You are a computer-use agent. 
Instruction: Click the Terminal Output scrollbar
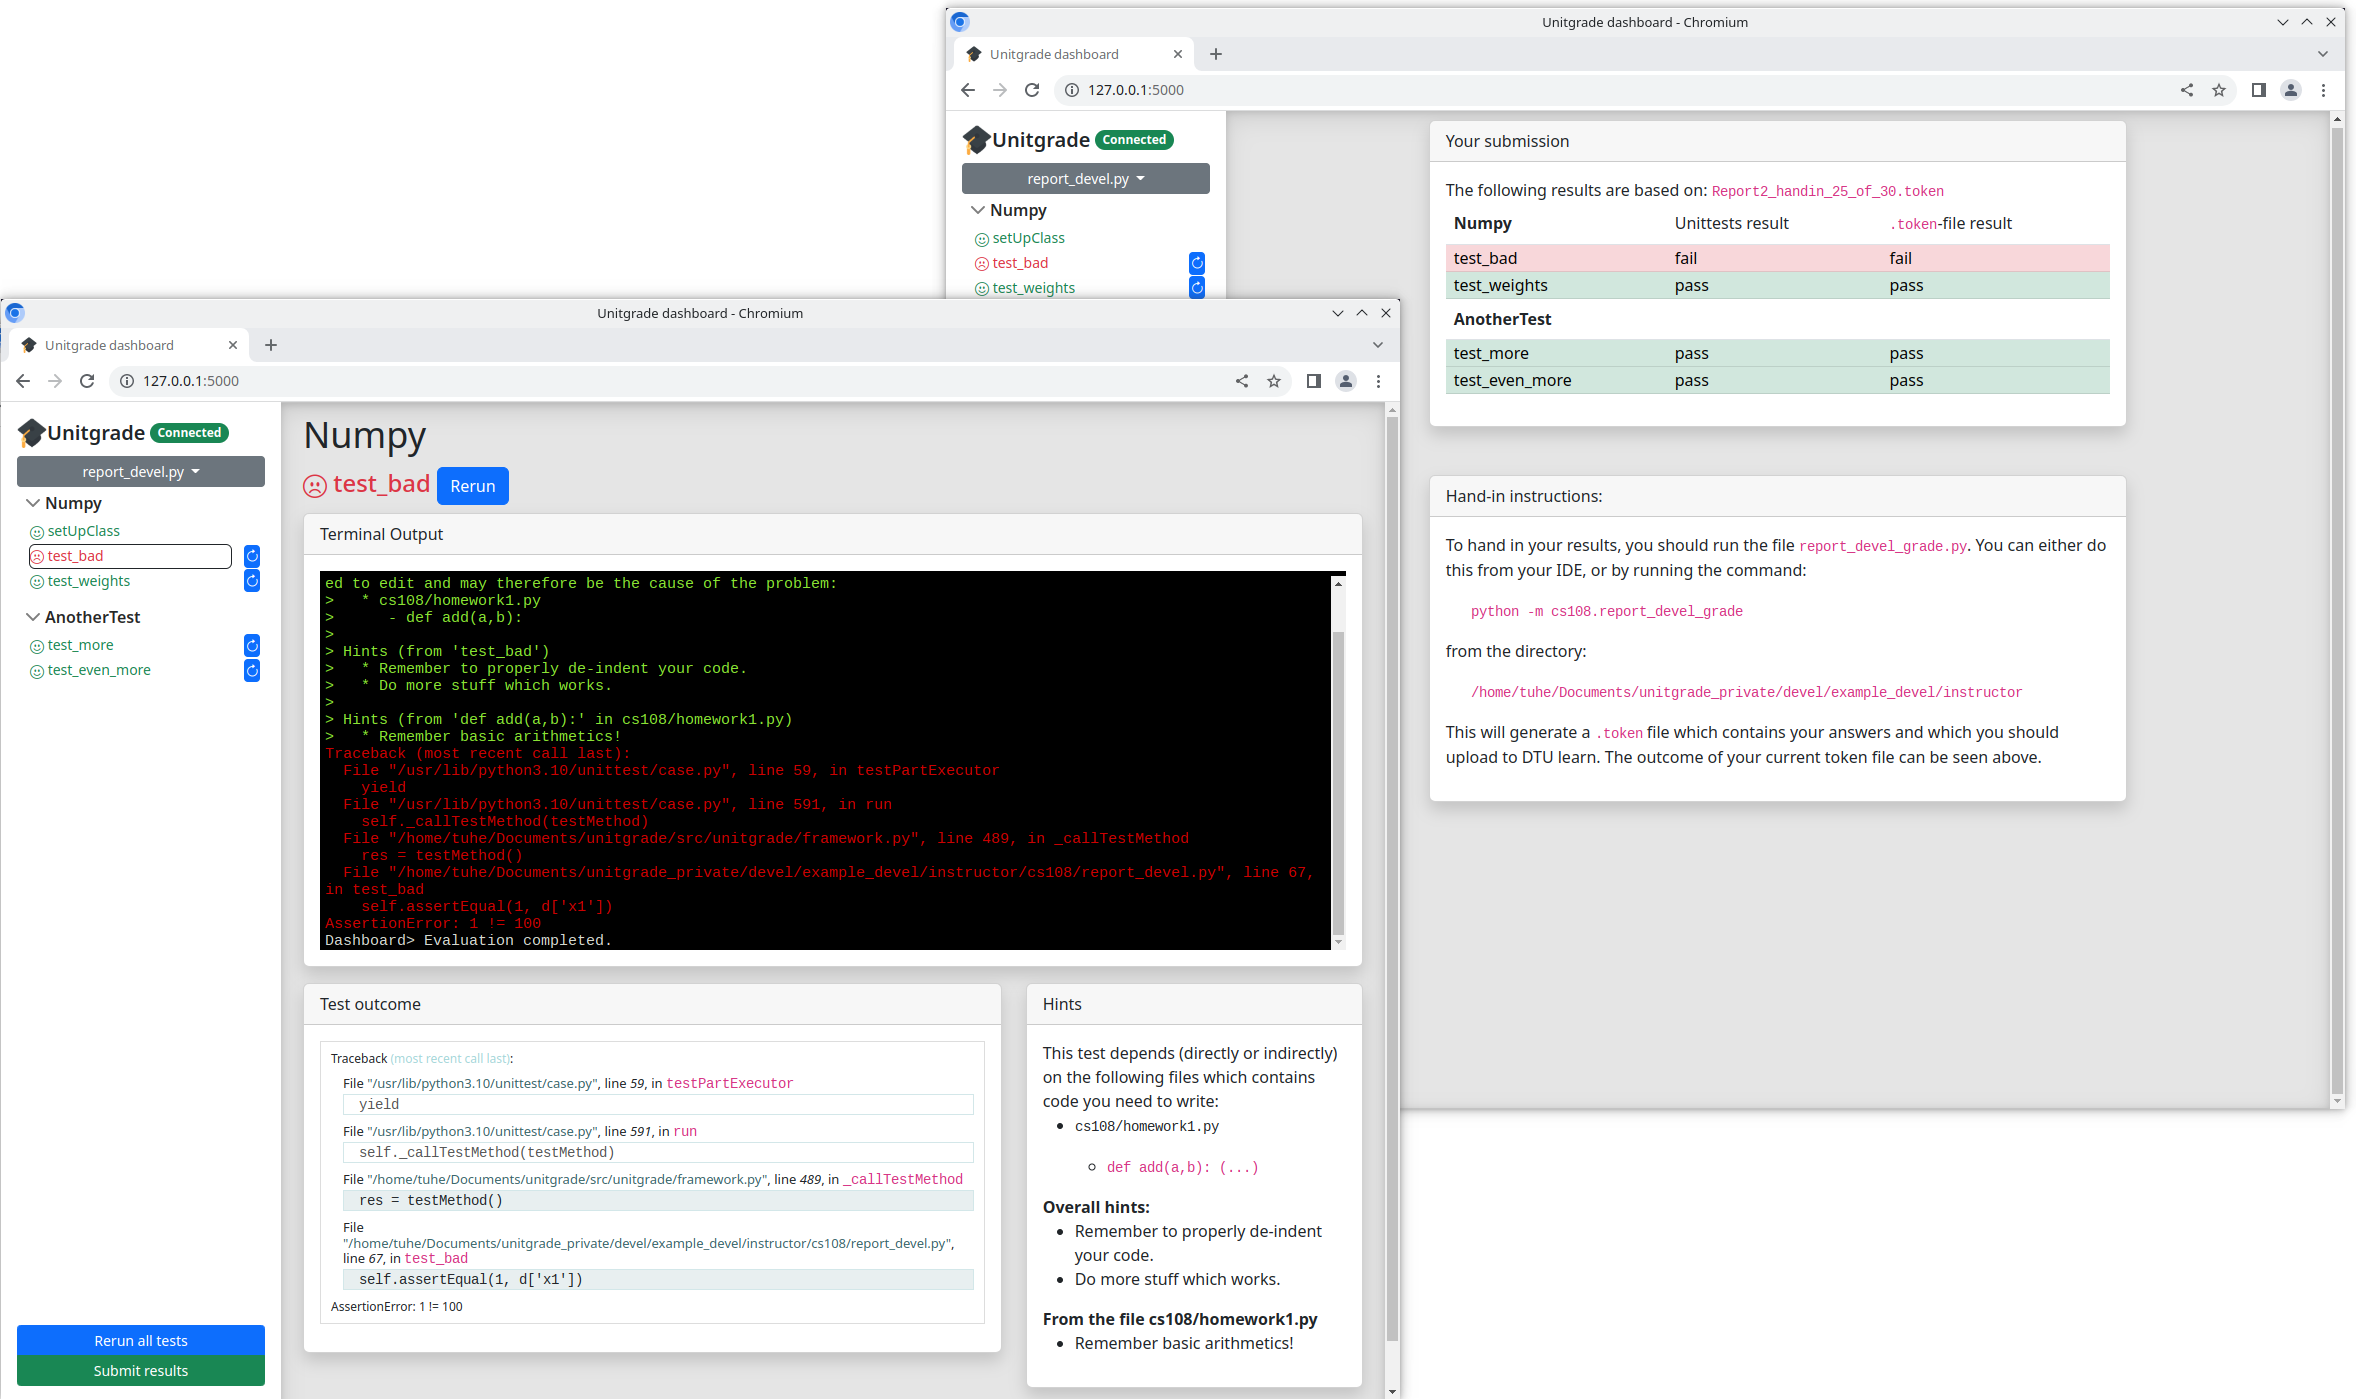pyautogui.click(x=1338, y=780)
